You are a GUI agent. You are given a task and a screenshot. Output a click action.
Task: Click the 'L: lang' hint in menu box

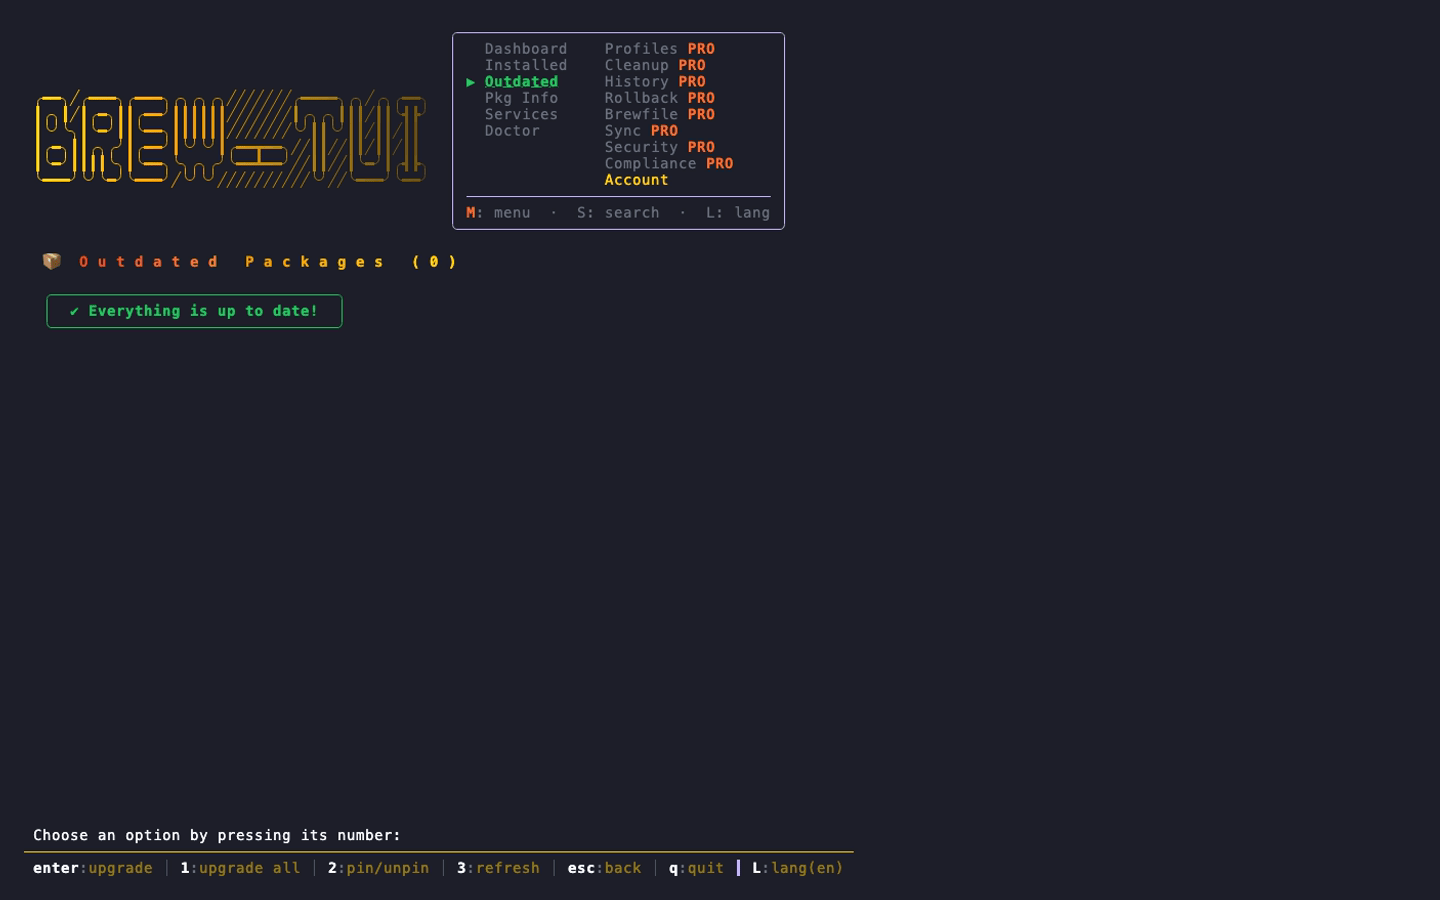coord(738,213)
